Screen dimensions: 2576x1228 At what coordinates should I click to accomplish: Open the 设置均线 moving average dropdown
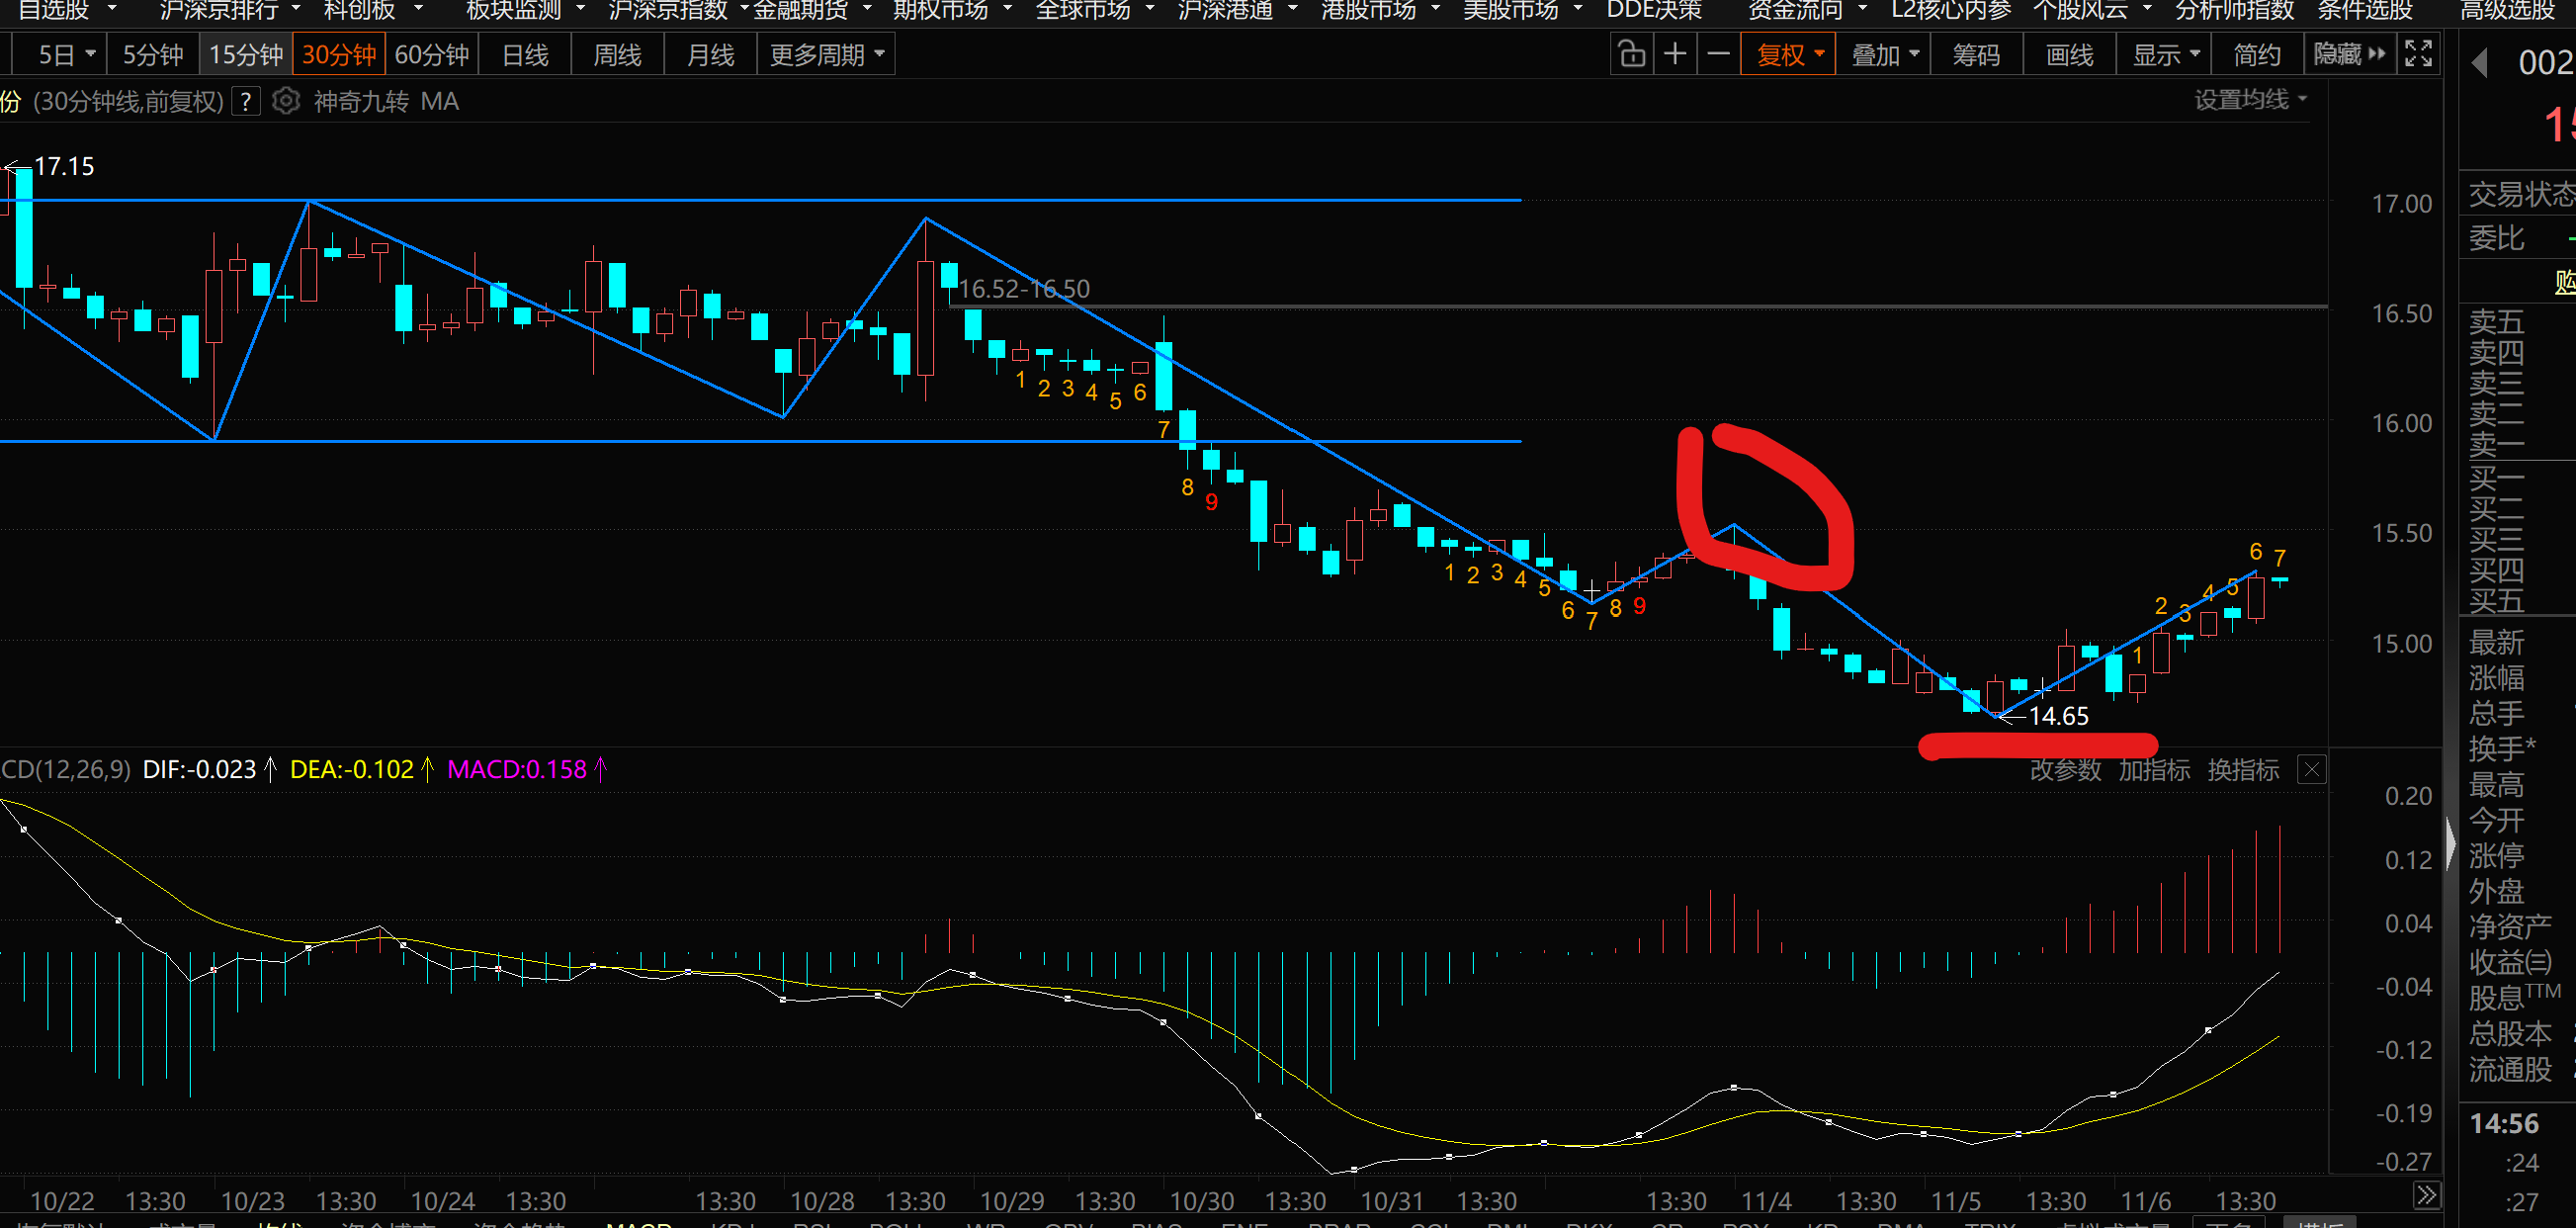[x=2250, y=99]
